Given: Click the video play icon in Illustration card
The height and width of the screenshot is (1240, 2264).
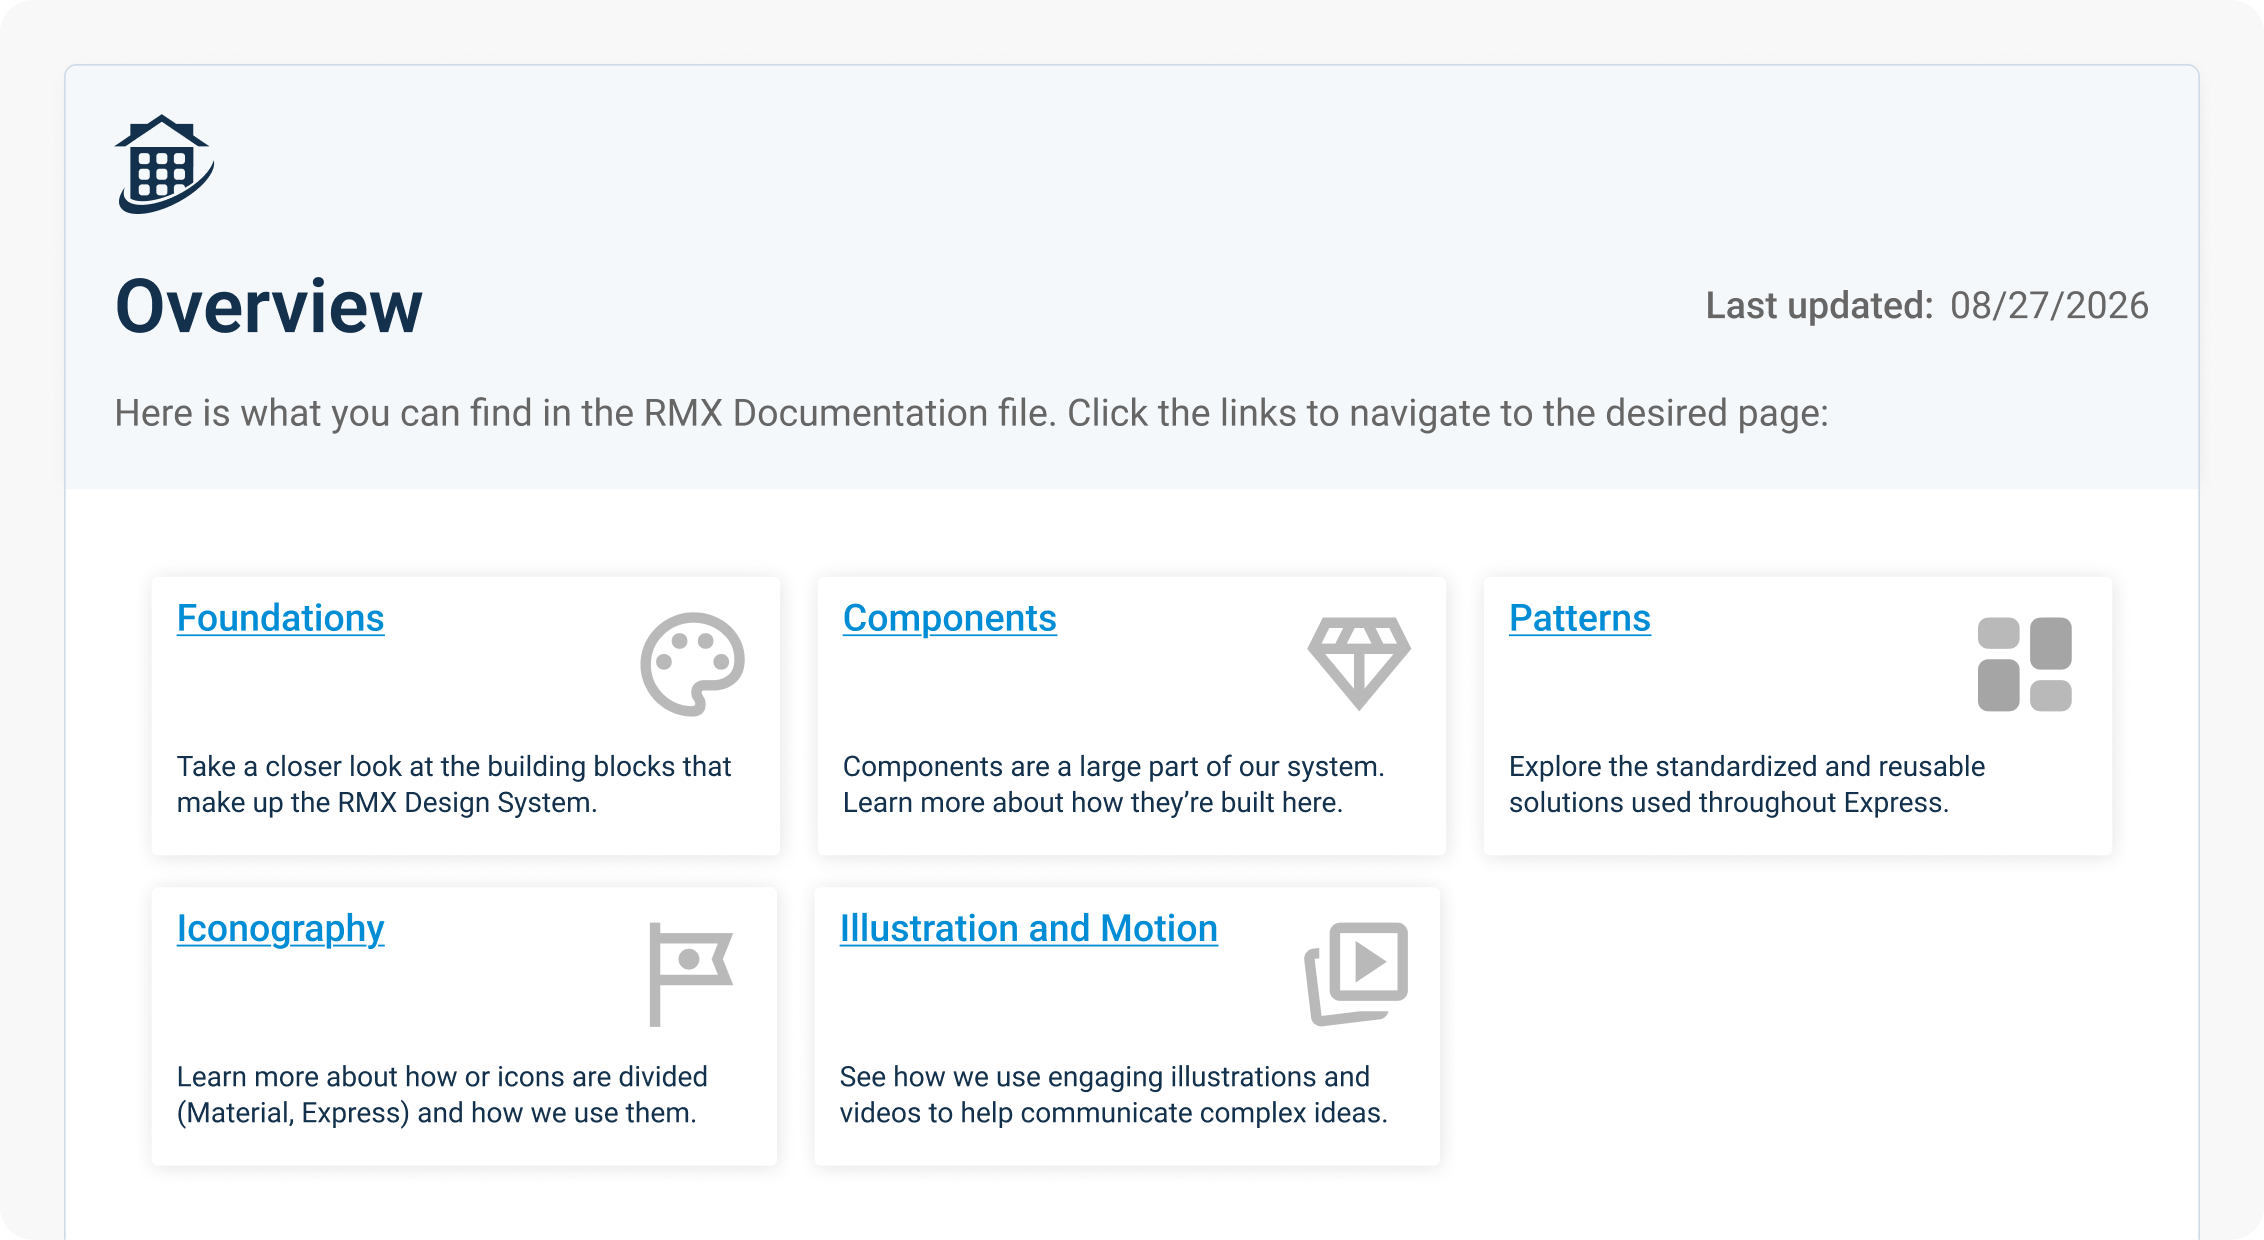Looking at the screenshot, I should click(1356, 974).
